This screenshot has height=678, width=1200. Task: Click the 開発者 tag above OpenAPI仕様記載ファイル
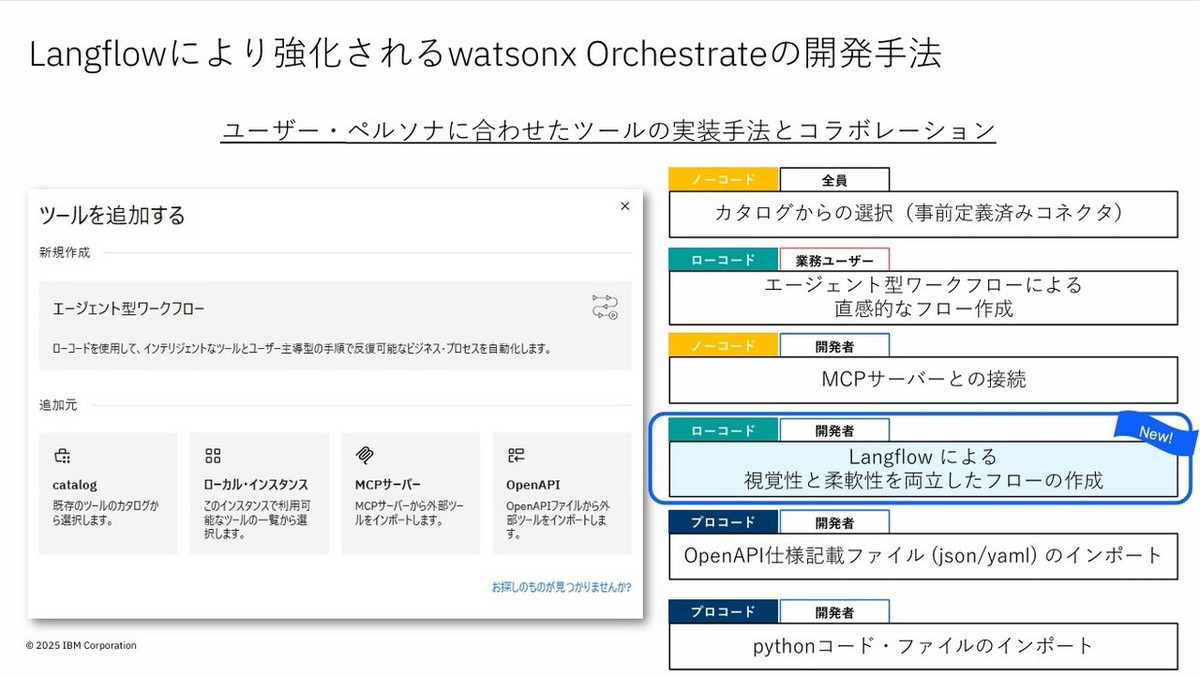[834, 522]
